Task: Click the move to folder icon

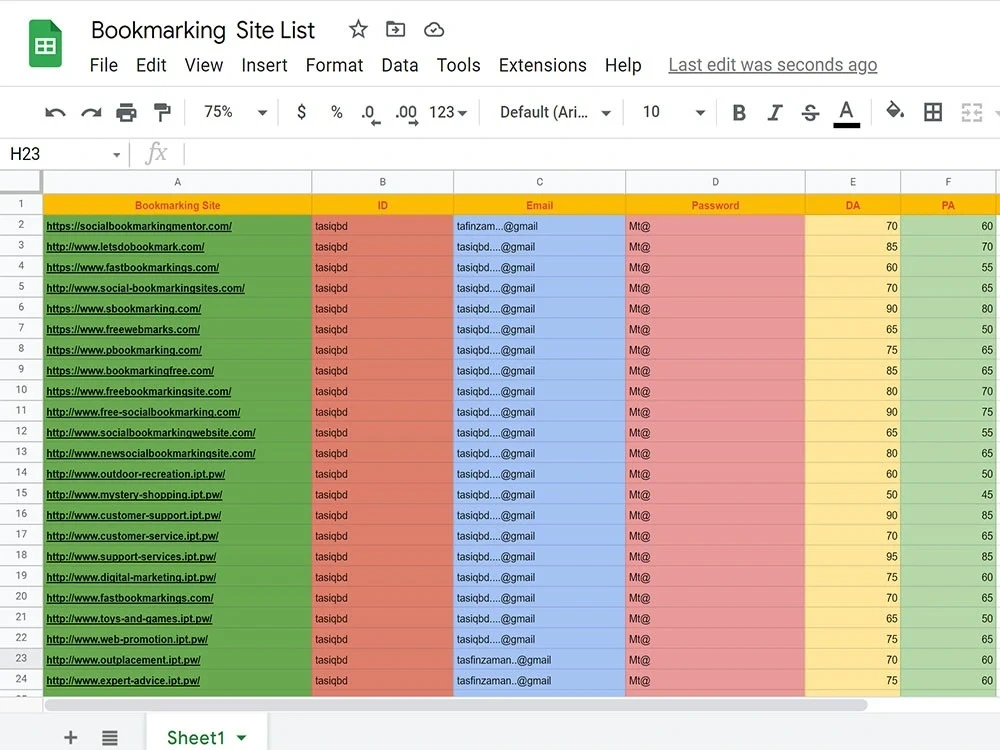Action: 395,29
